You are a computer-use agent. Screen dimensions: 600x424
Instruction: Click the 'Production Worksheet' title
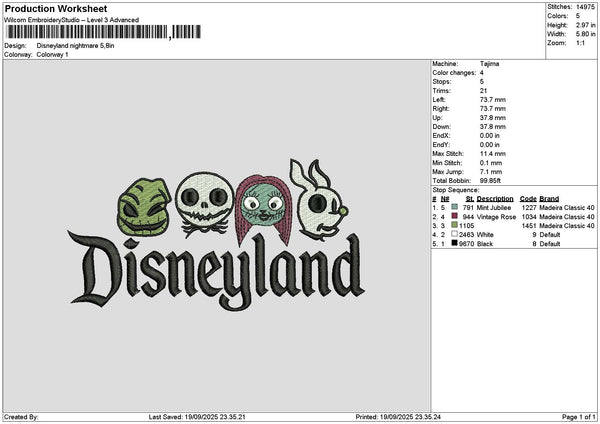pos(56,9)
